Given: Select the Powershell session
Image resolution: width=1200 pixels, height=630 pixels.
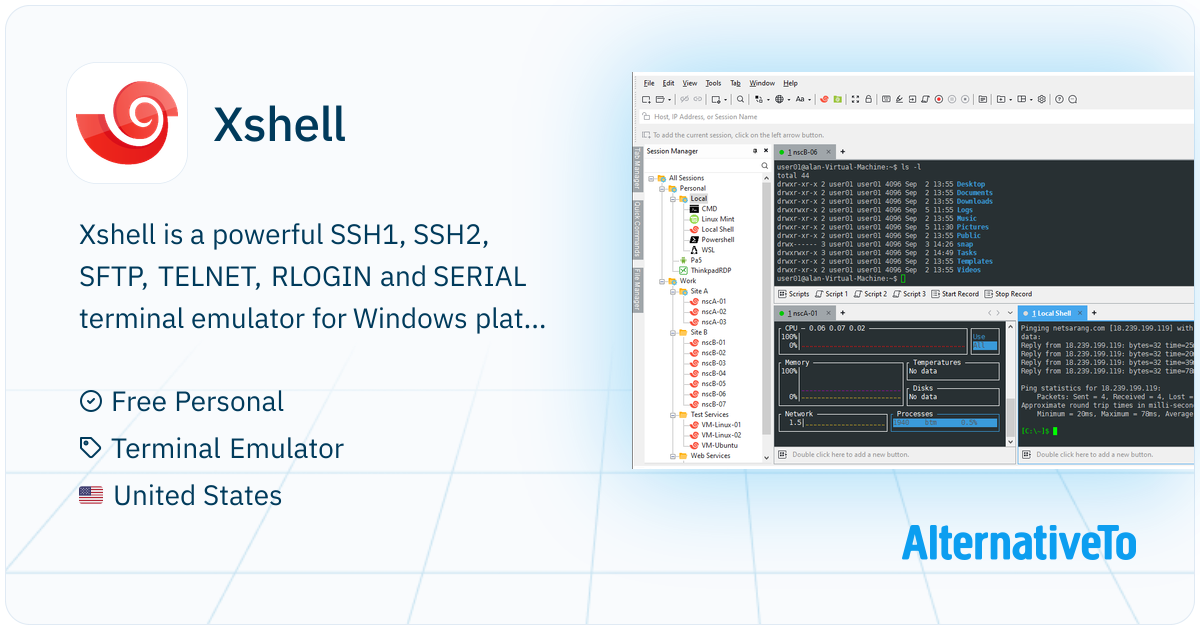Looking at the screenshot, I should 710,240.
